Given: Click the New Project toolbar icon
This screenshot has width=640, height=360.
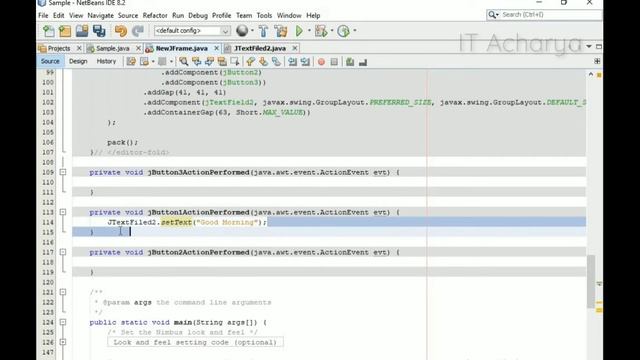Looking at the screenshot, I should coord(65,31).
